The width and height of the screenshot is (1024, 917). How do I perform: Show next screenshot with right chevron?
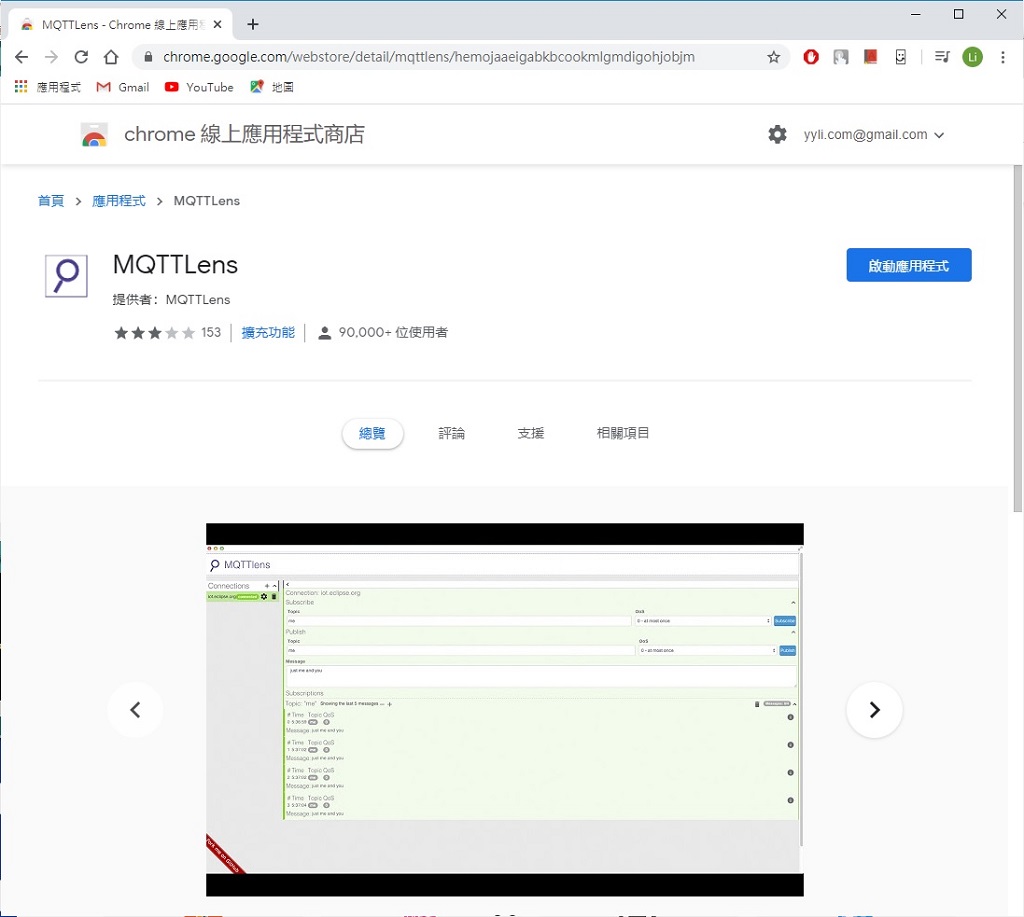[874, 710]
